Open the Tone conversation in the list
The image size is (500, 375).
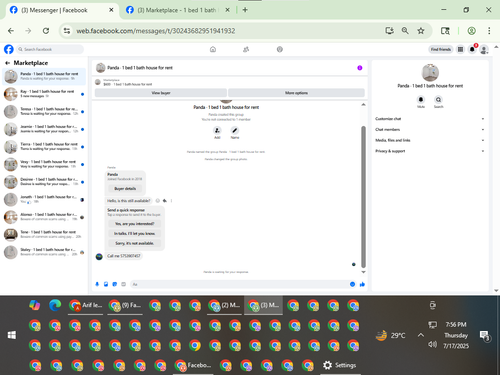coord(44,235)
